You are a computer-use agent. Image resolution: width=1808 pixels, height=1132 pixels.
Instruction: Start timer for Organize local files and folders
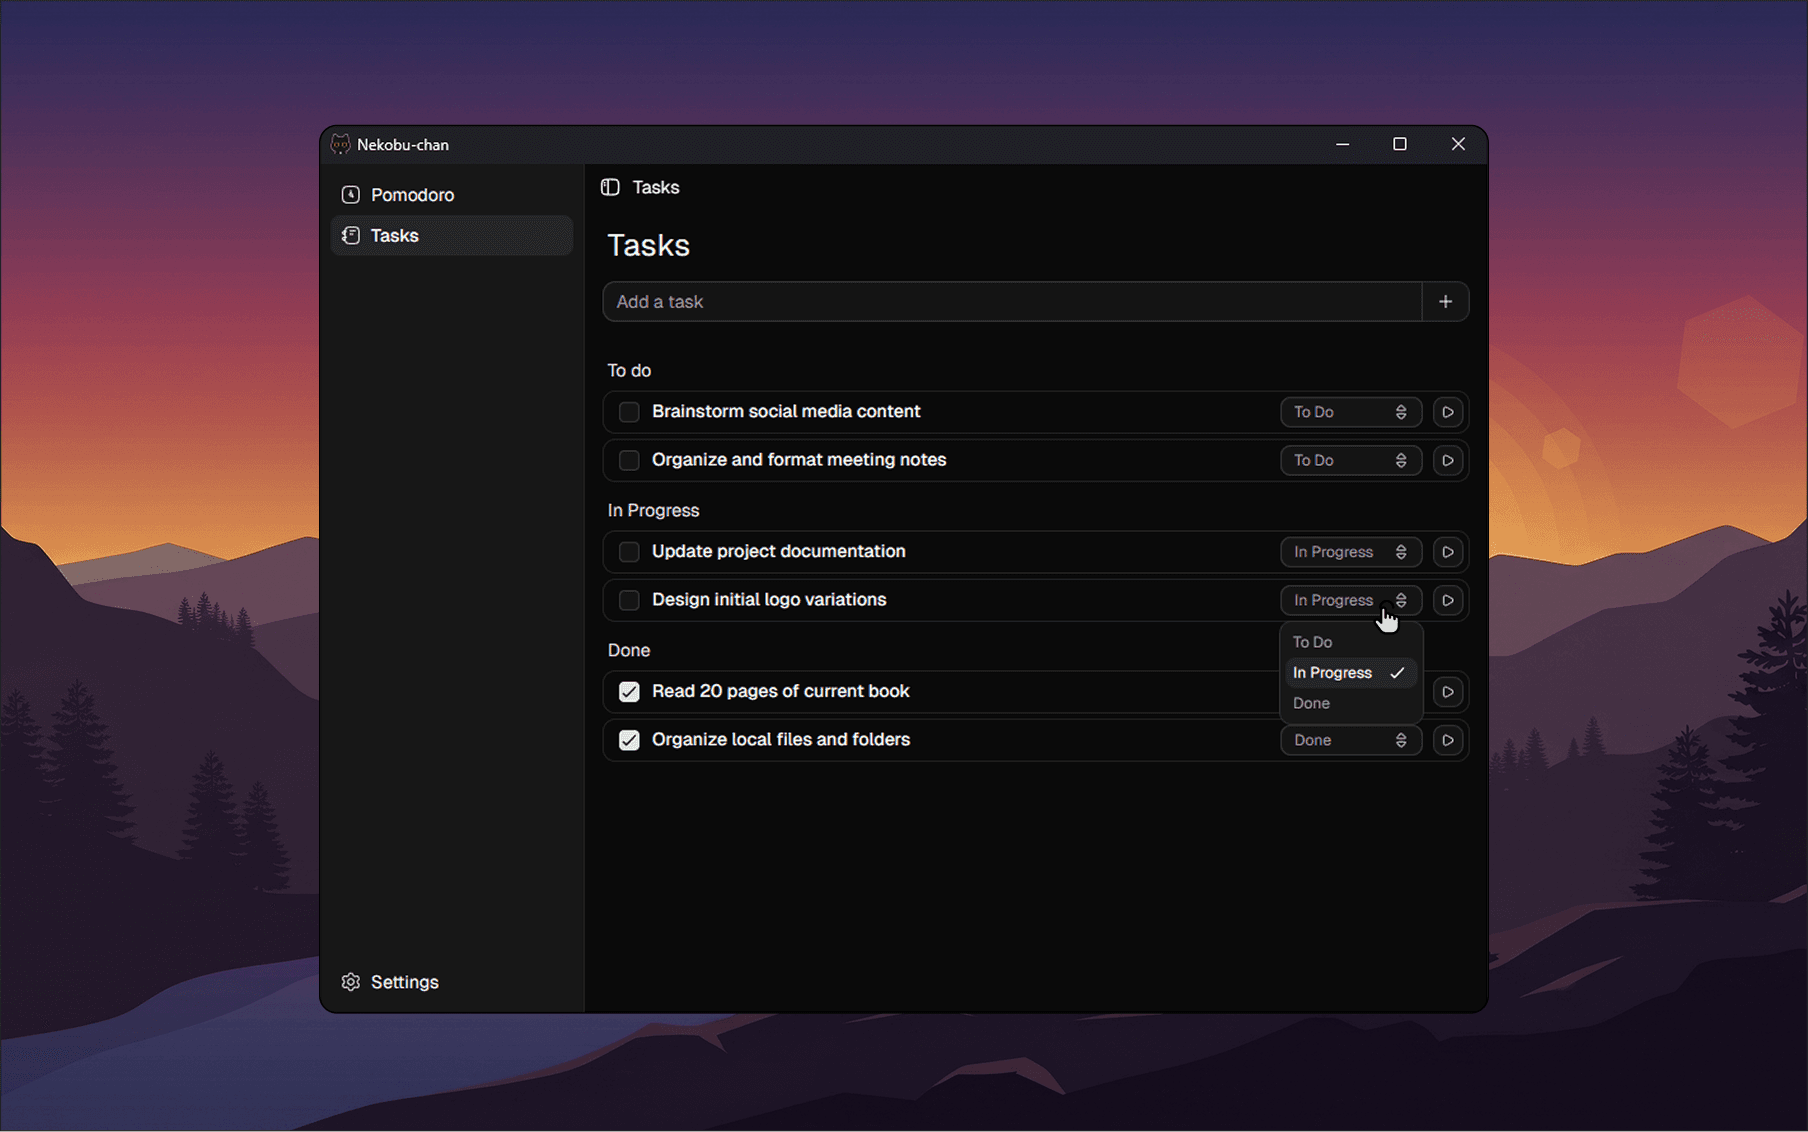[x=1447, y=740]
